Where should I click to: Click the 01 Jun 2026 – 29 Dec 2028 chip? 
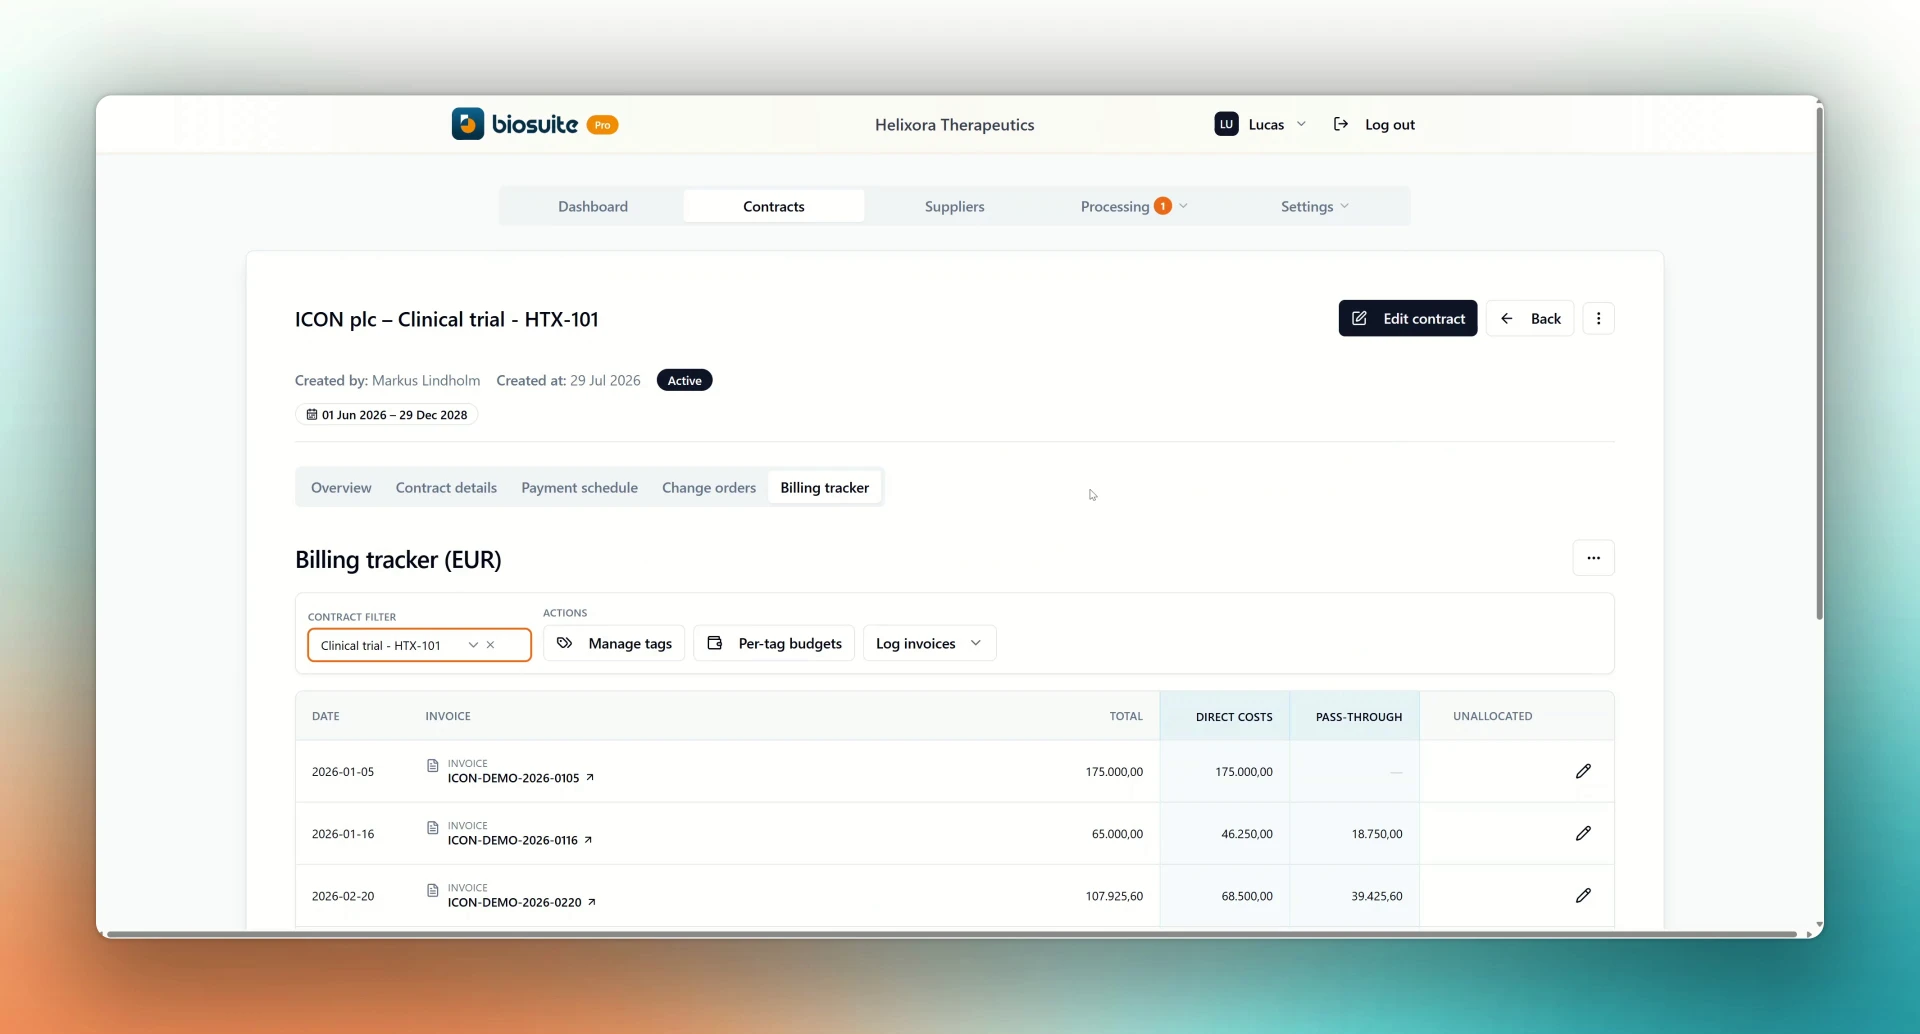pyautogui.click(x=387, y=414)
